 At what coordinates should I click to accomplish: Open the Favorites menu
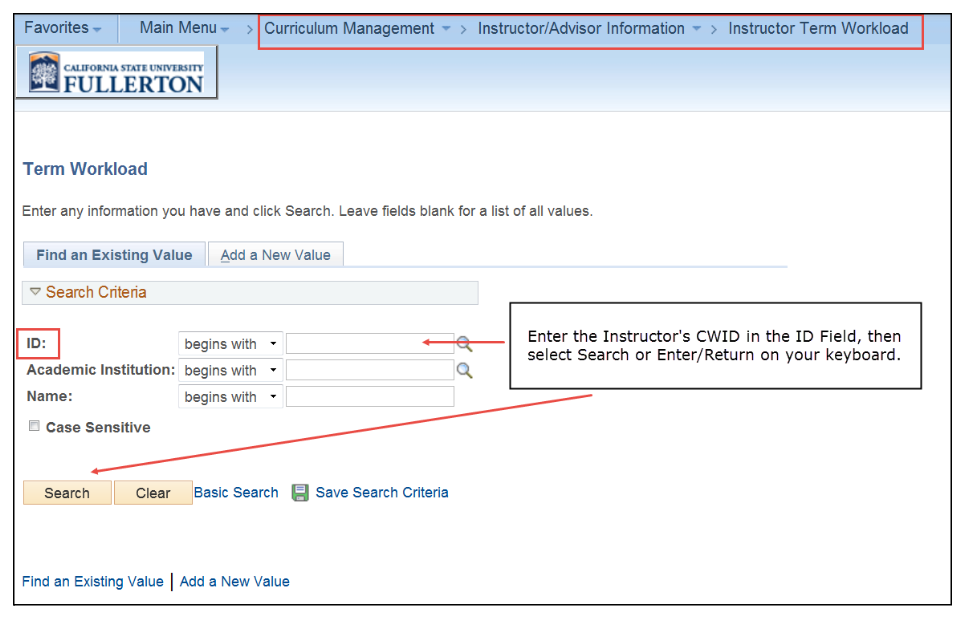tap(62, 28)
